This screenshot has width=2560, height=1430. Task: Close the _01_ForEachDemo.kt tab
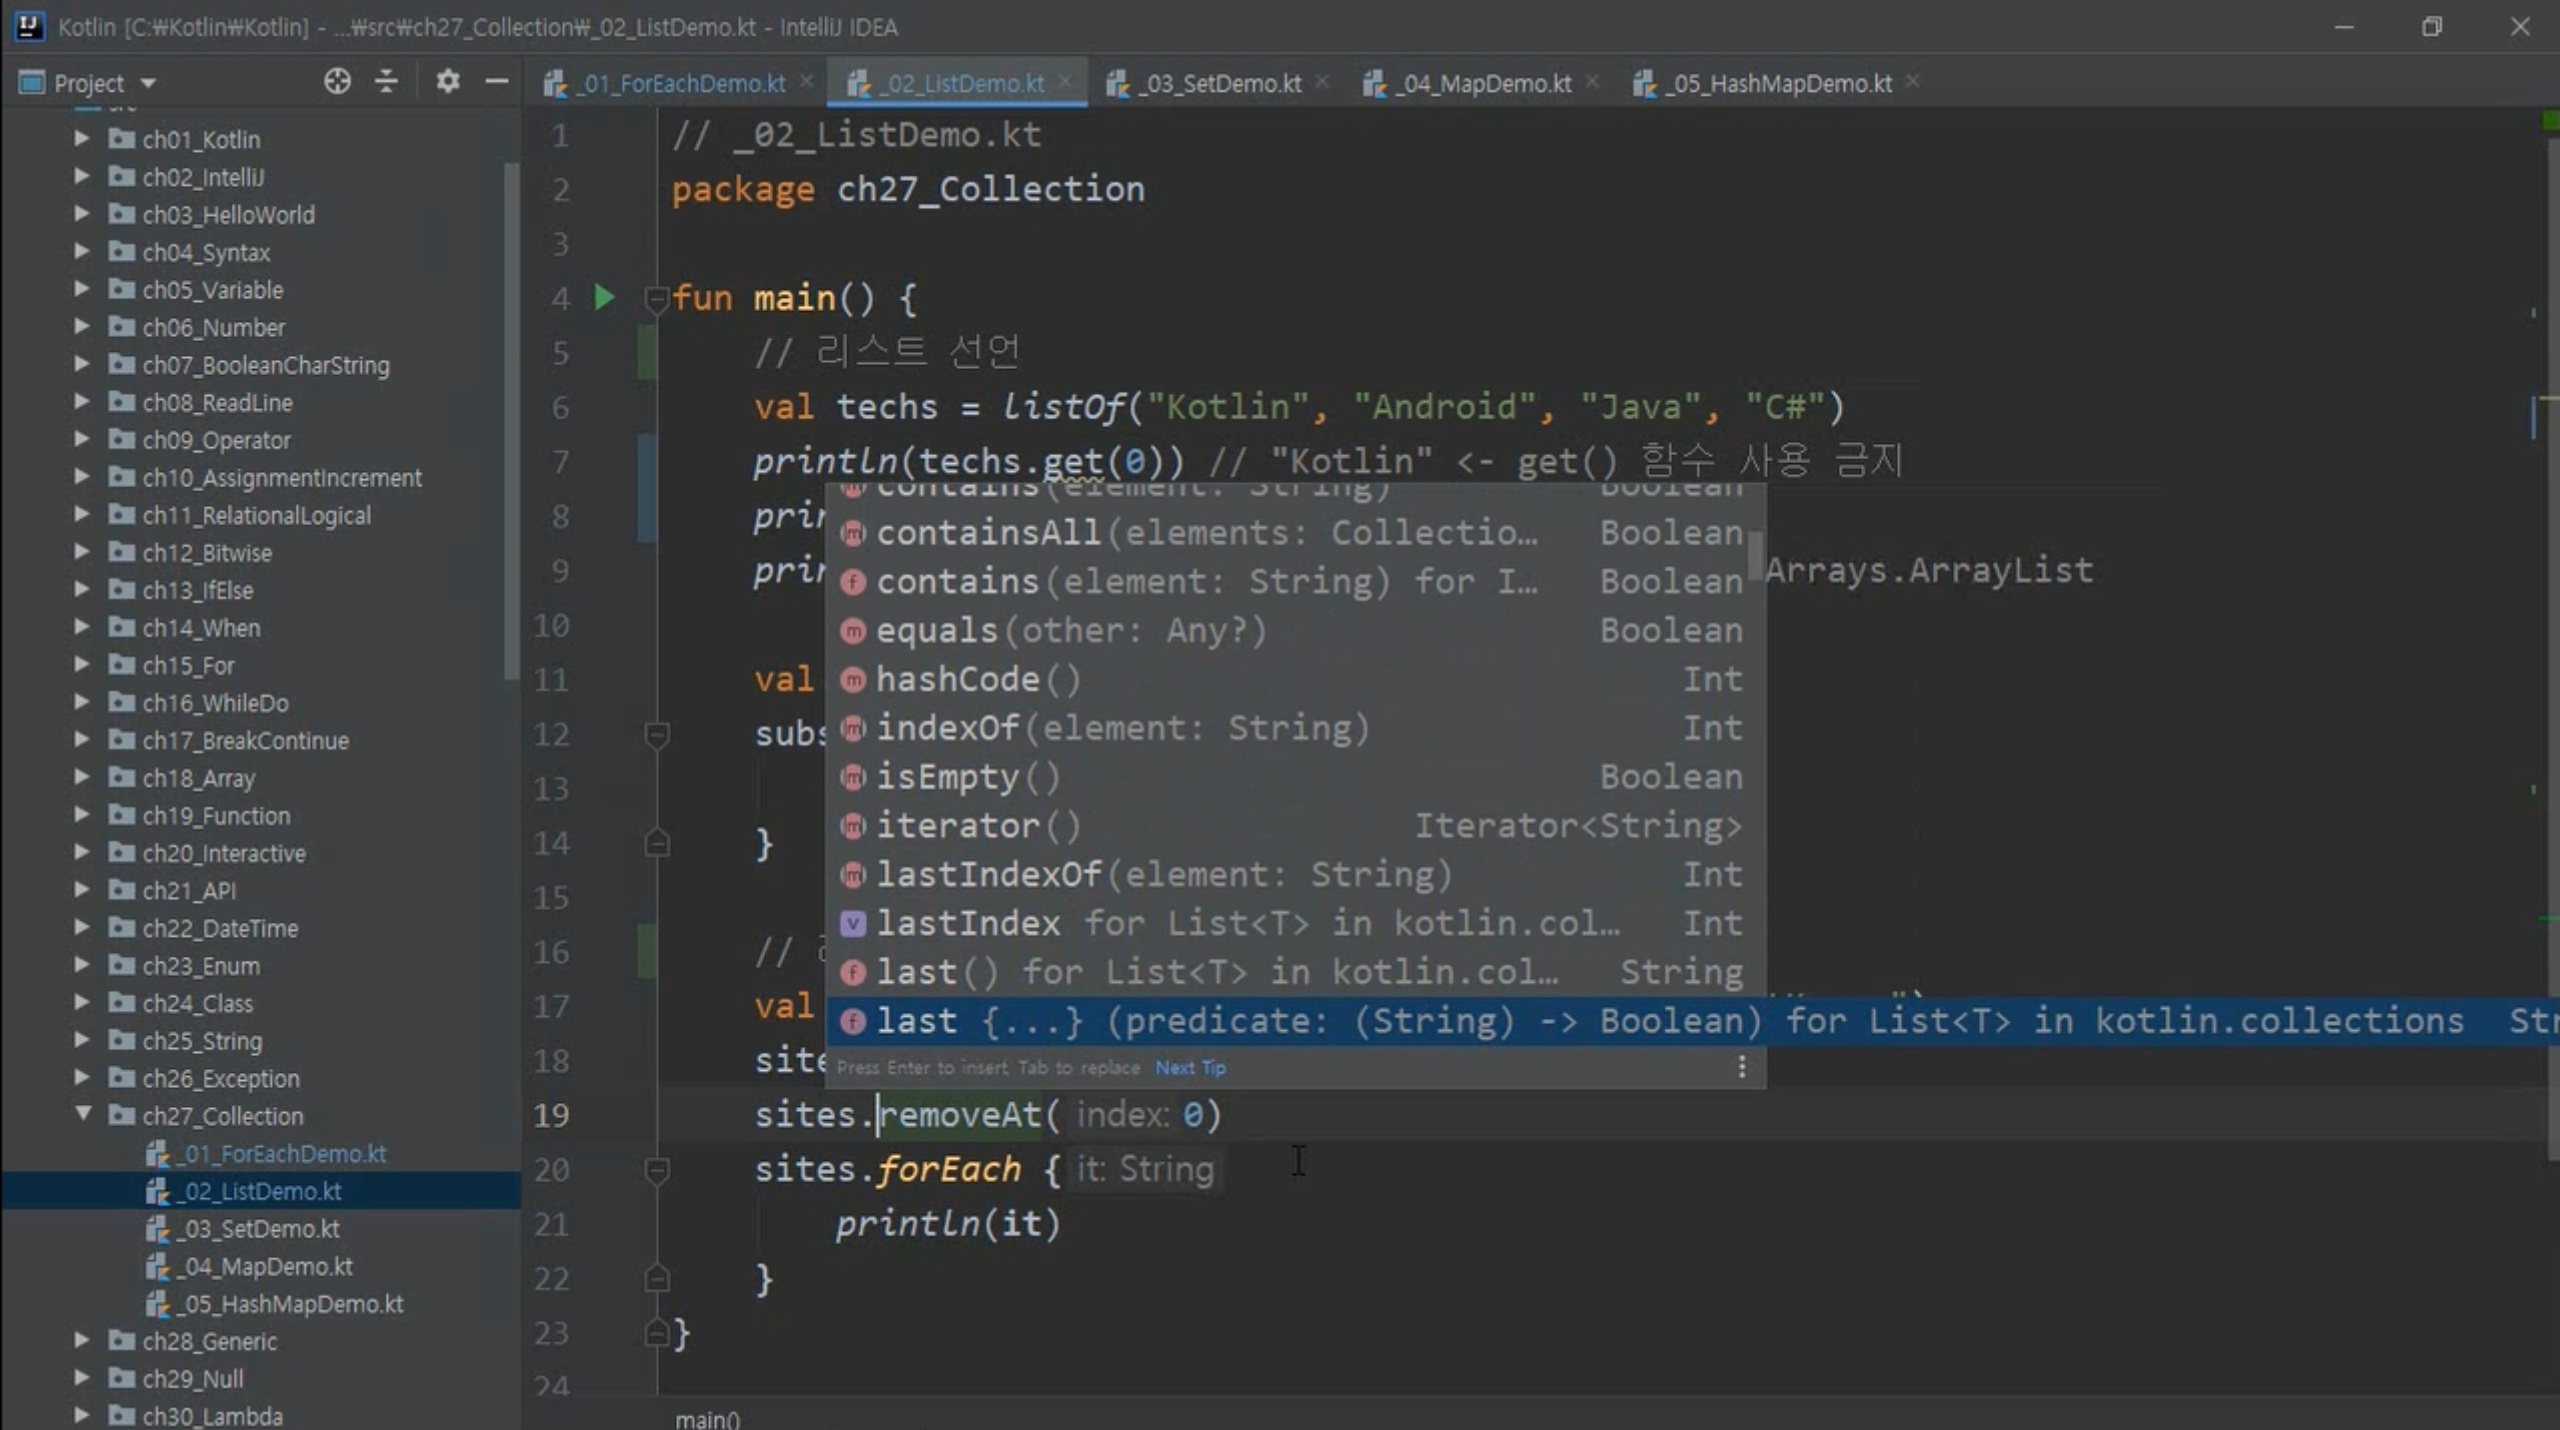[x=807, y=82]
